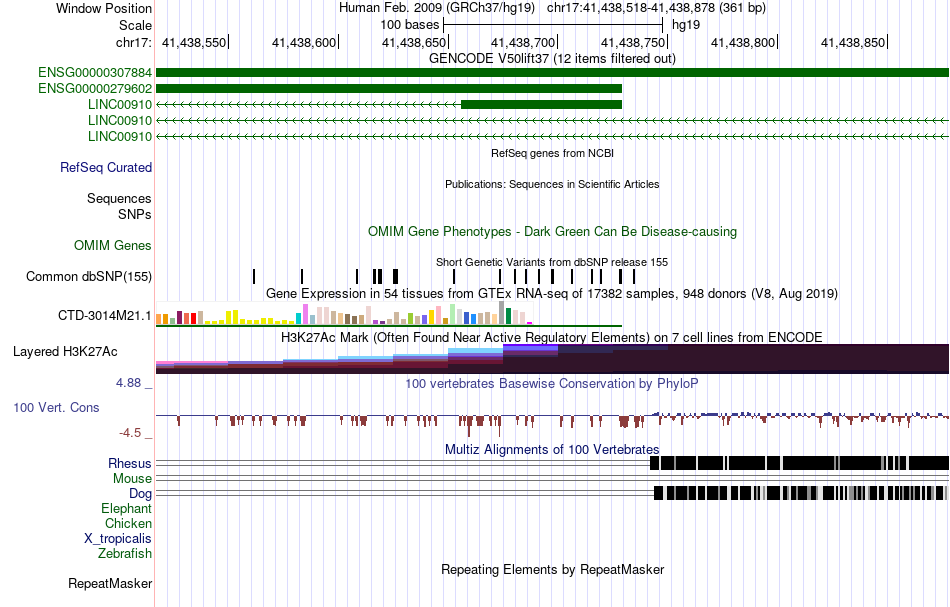Screen dimensions: 950x607
Task: Click the Layered H3K27Ac track label
Action: pyautogui.click(x=65, y=351)
